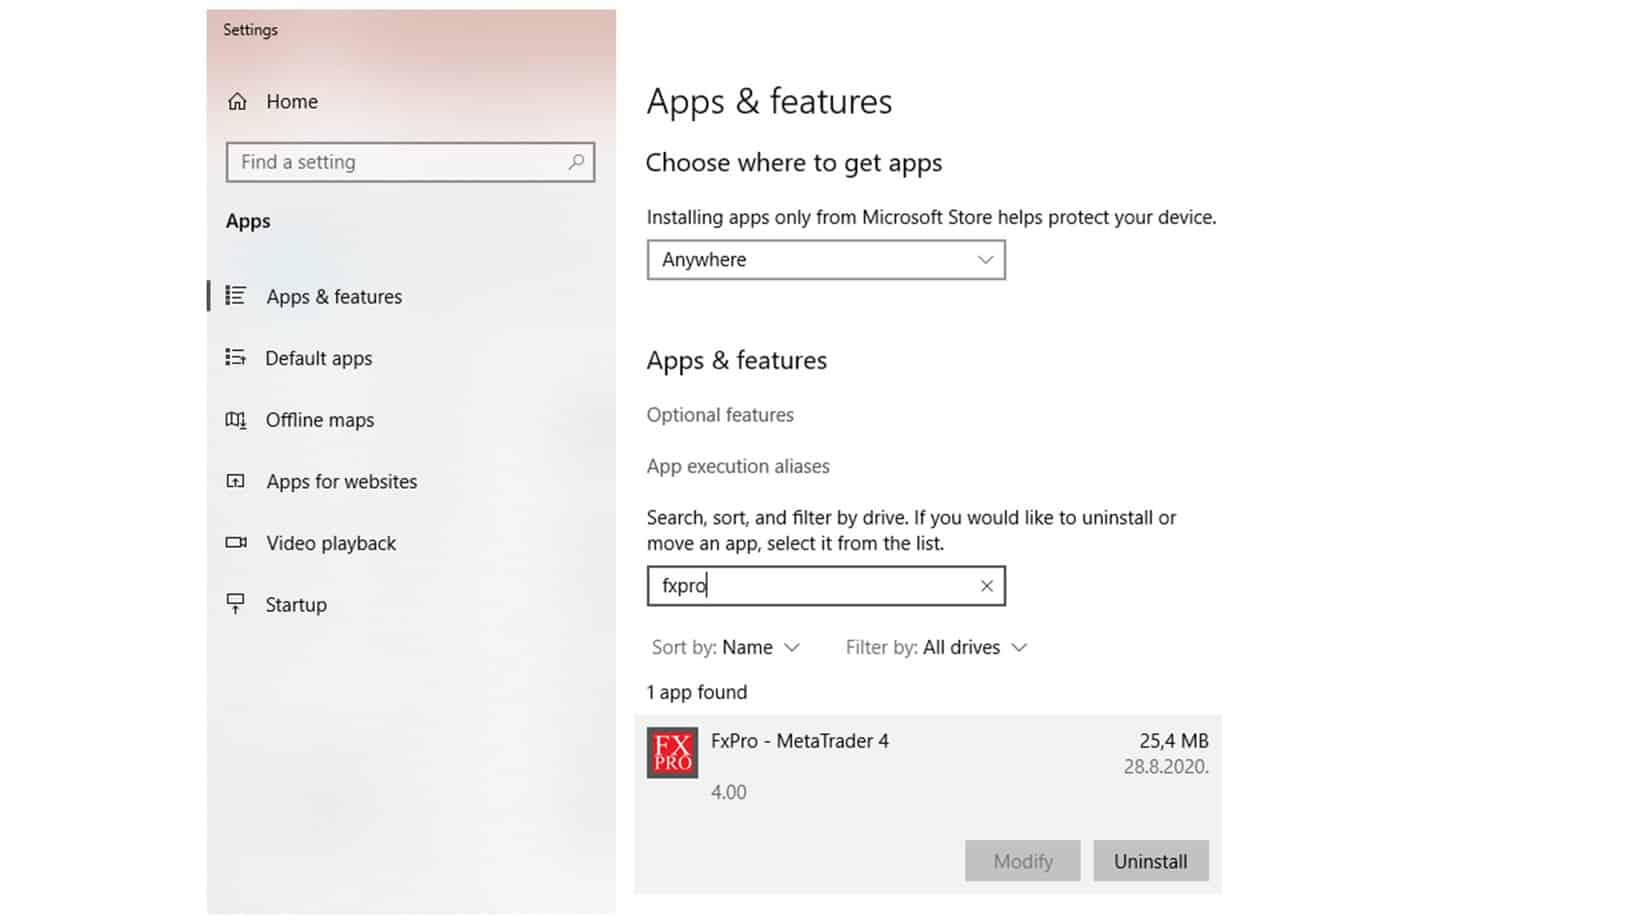This screenshot has height=924, width=1643.
Task: Click the Default apps icon
Action: coord(236,357)
